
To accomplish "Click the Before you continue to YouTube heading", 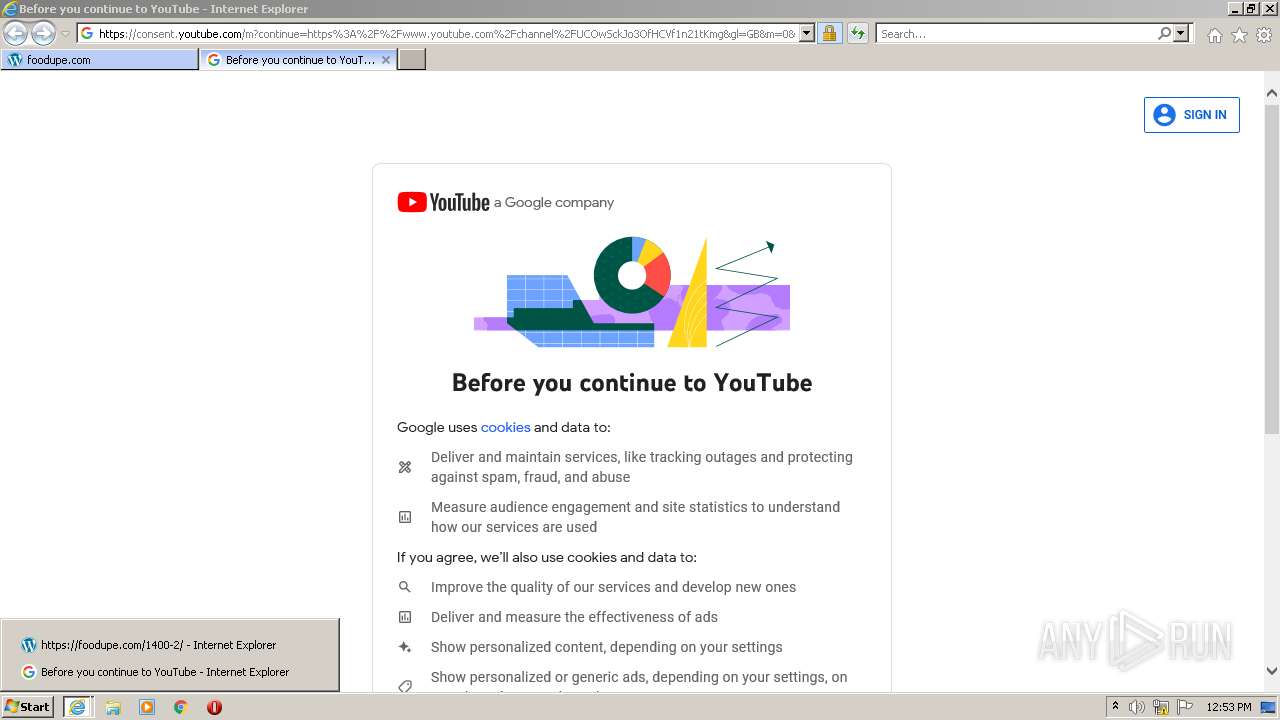I will coord(632,383).
